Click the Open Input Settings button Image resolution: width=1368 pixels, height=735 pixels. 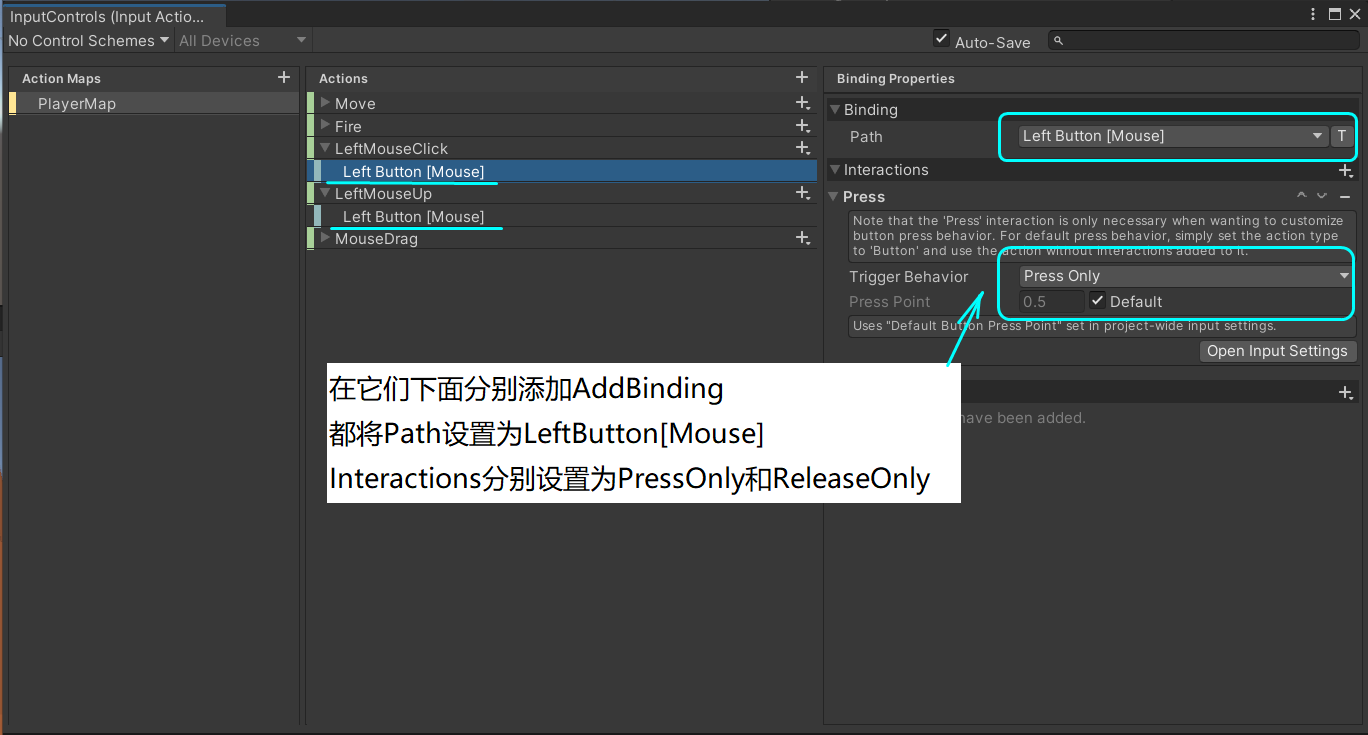1277,351
